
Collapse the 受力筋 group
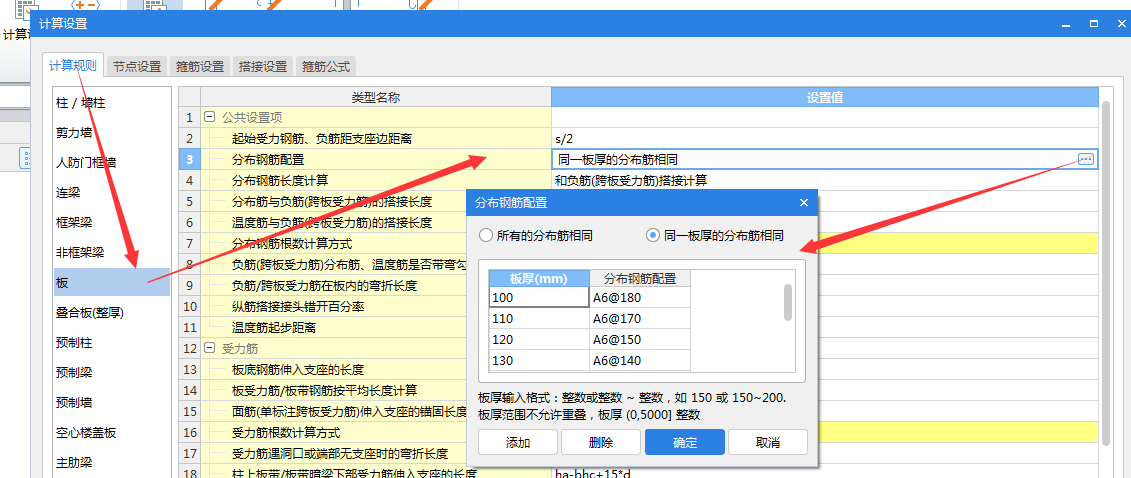click(209, 348)
